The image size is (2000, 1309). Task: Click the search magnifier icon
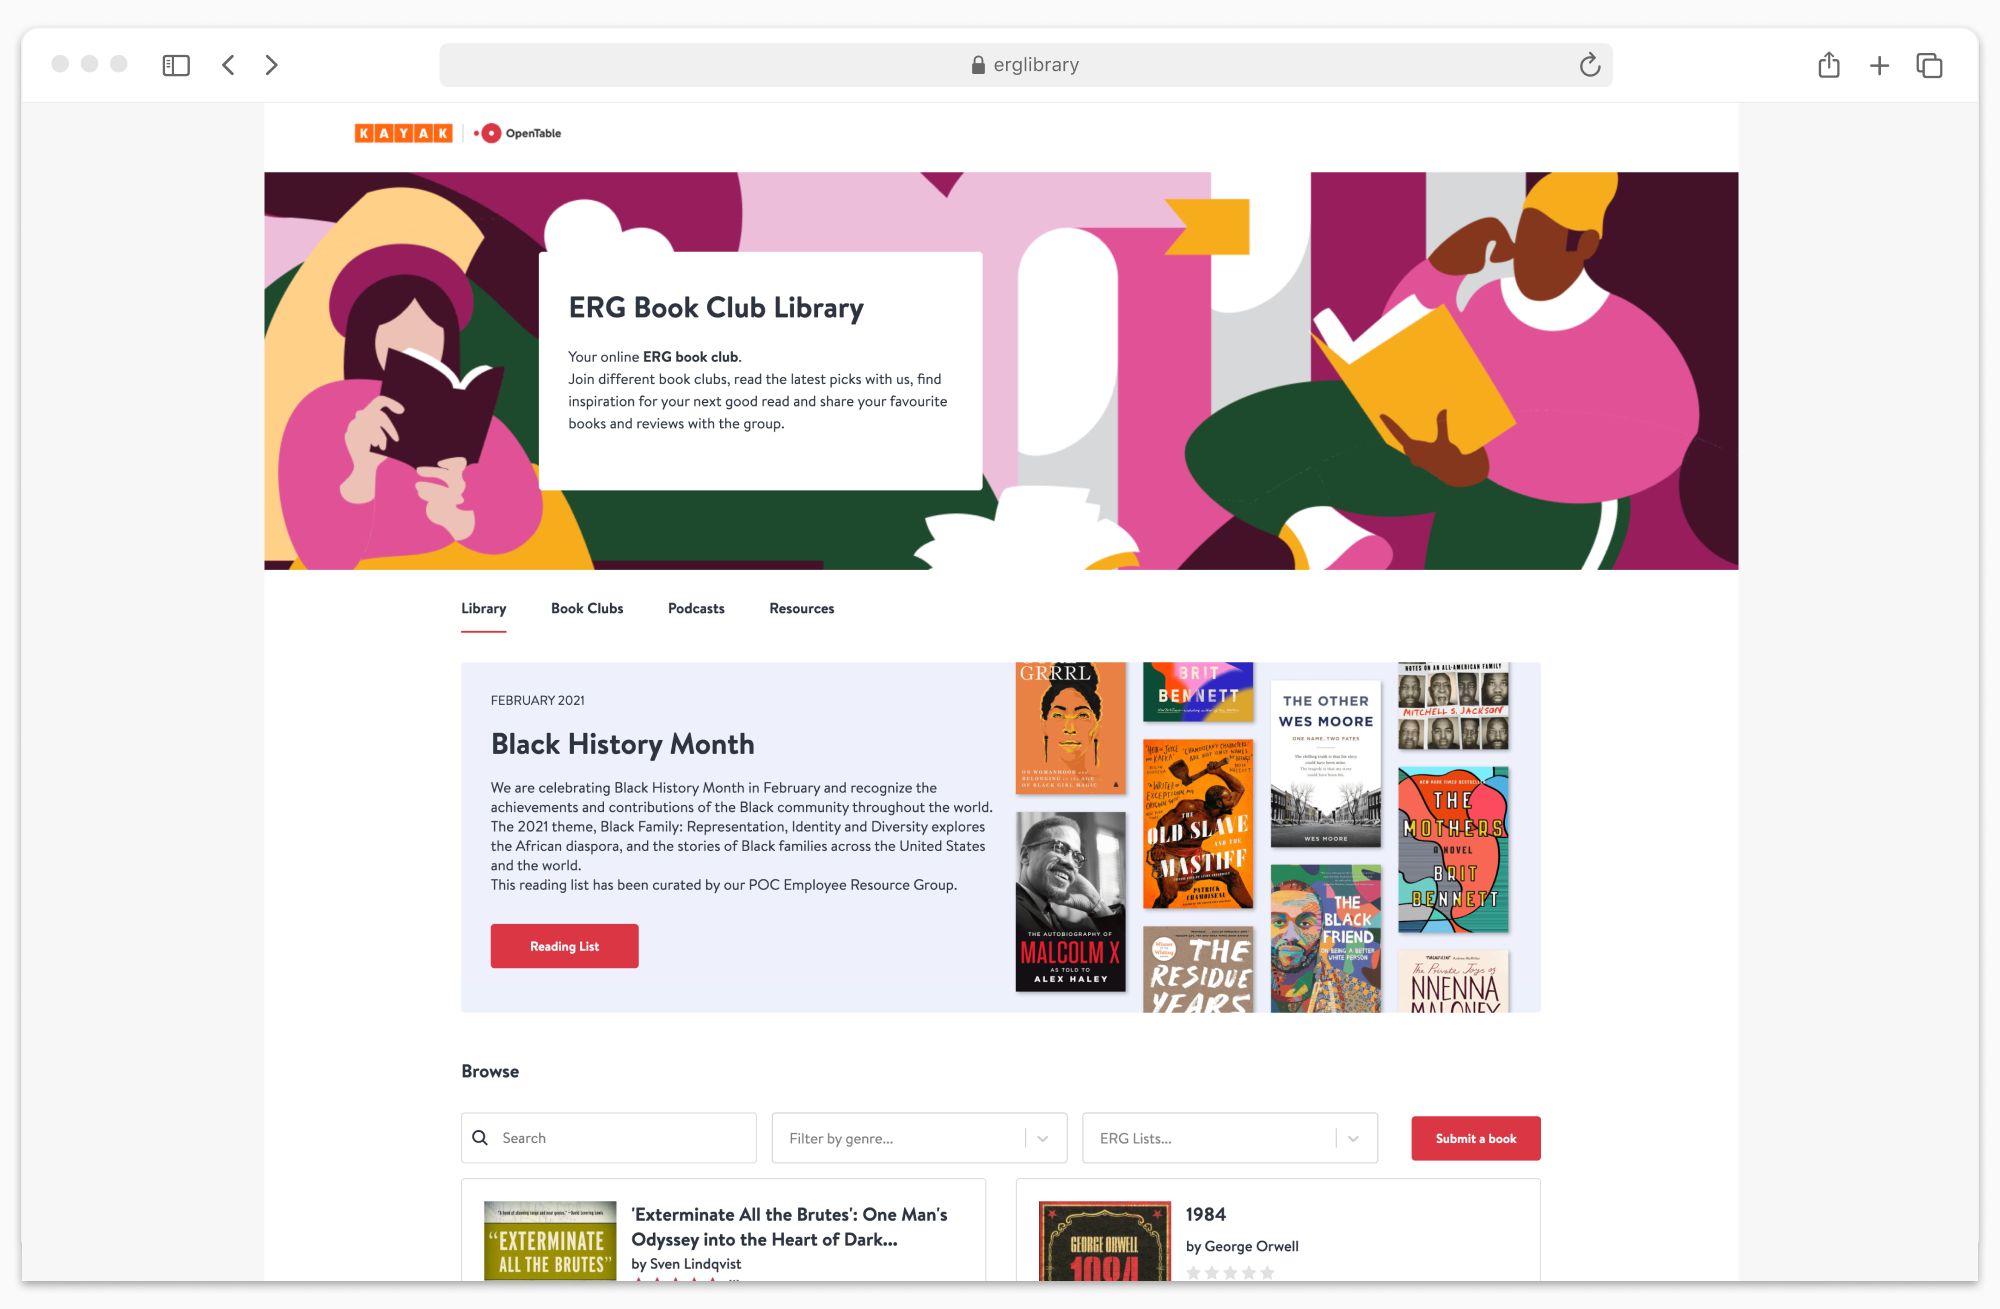coord(480,1138)
